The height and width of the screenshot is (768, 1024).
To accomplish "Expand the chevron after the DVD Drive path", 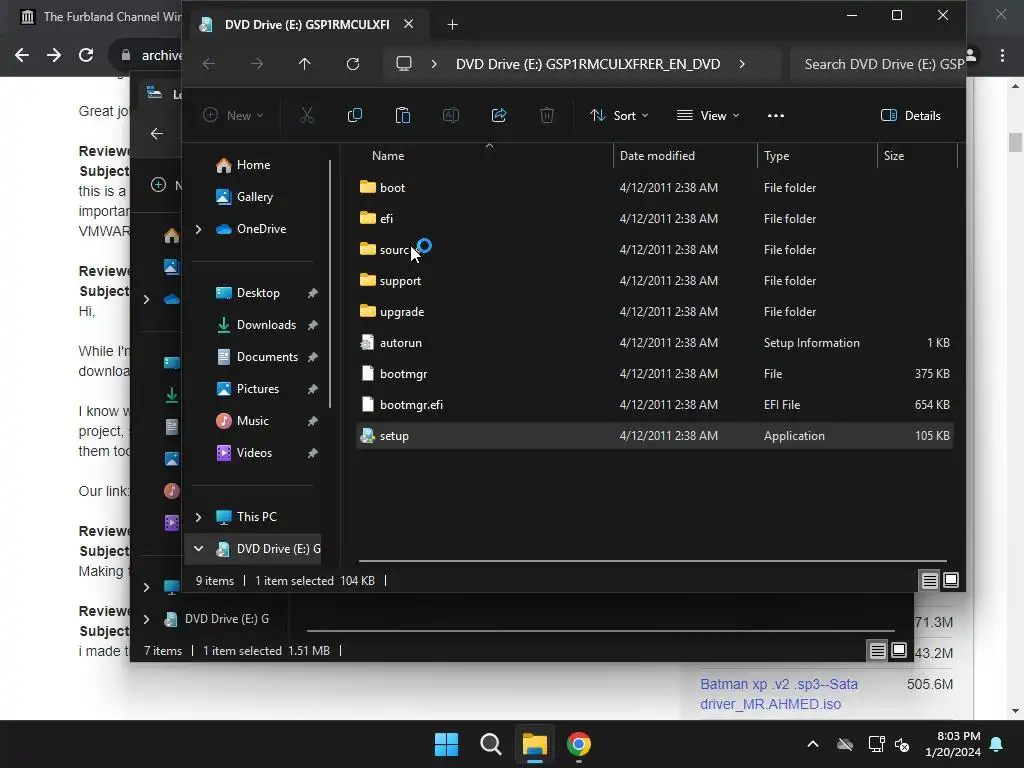I will point(742,64).
